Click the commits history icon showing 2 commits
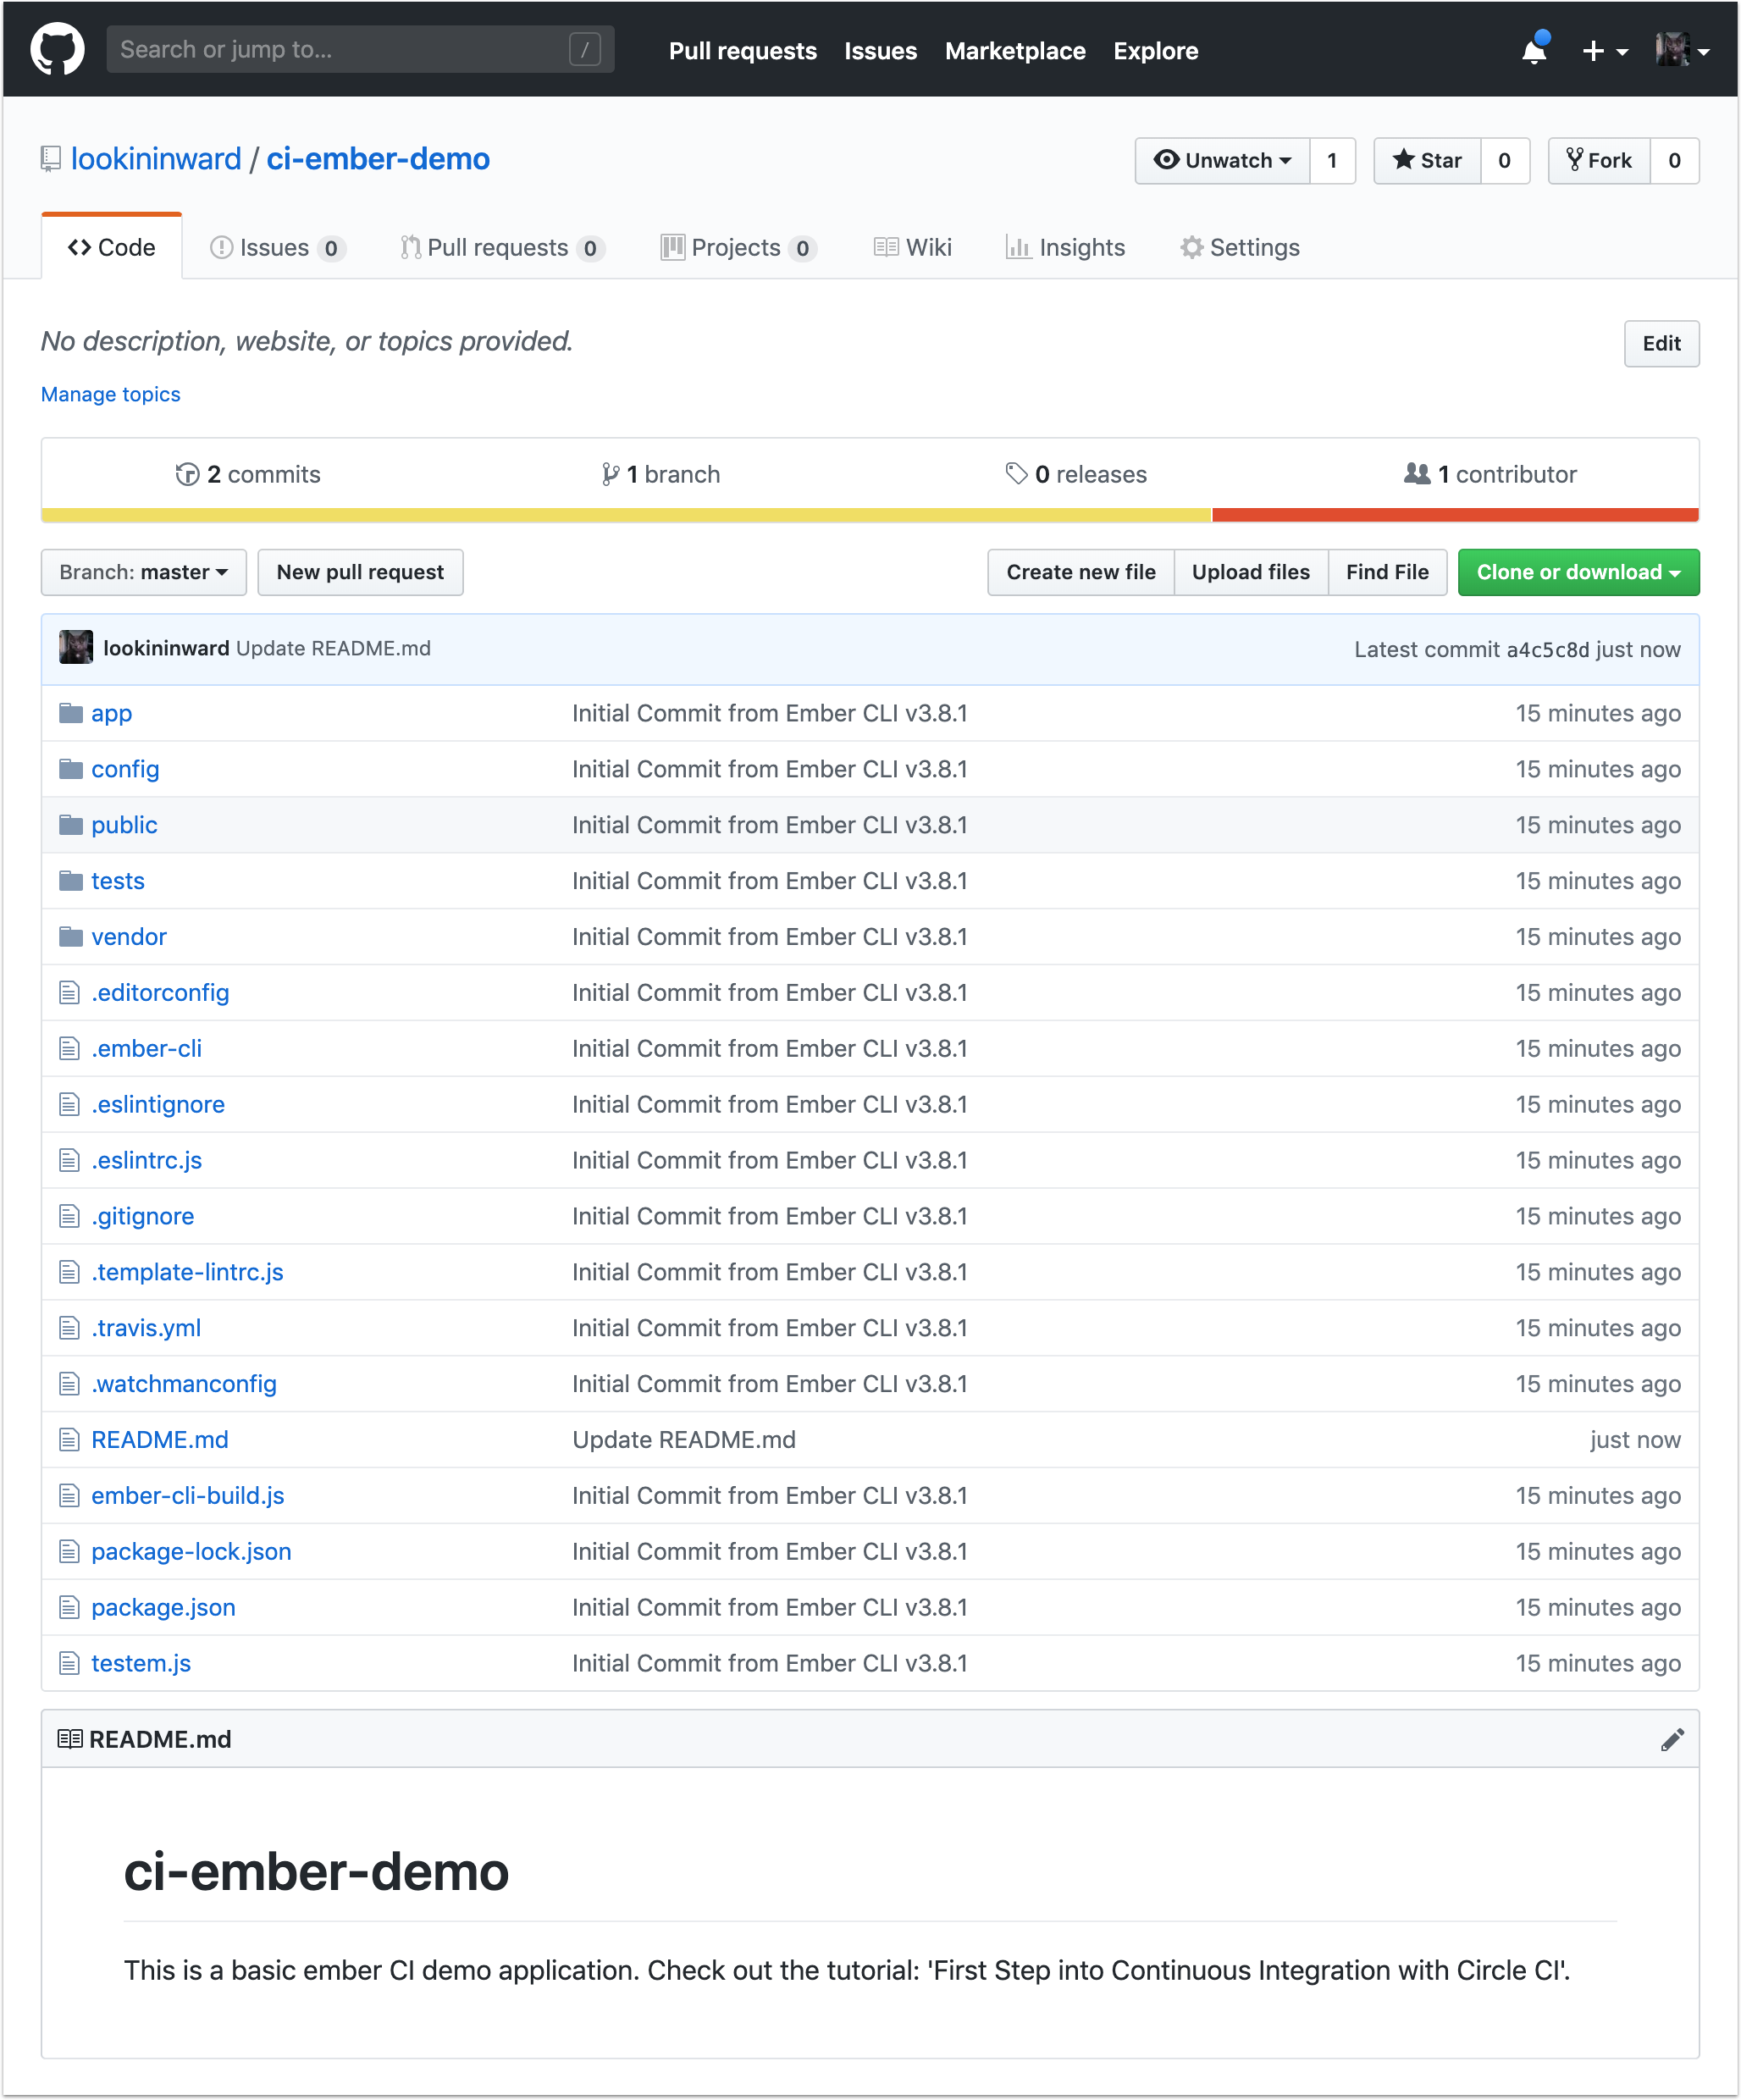This screenshot has height=2100, width=1741. pyautogui.click(x=188, y=475)
